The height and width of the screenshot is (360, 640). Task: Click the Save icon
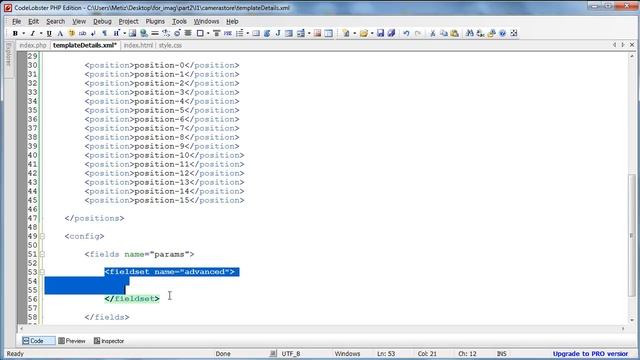(x=380, y=33)
